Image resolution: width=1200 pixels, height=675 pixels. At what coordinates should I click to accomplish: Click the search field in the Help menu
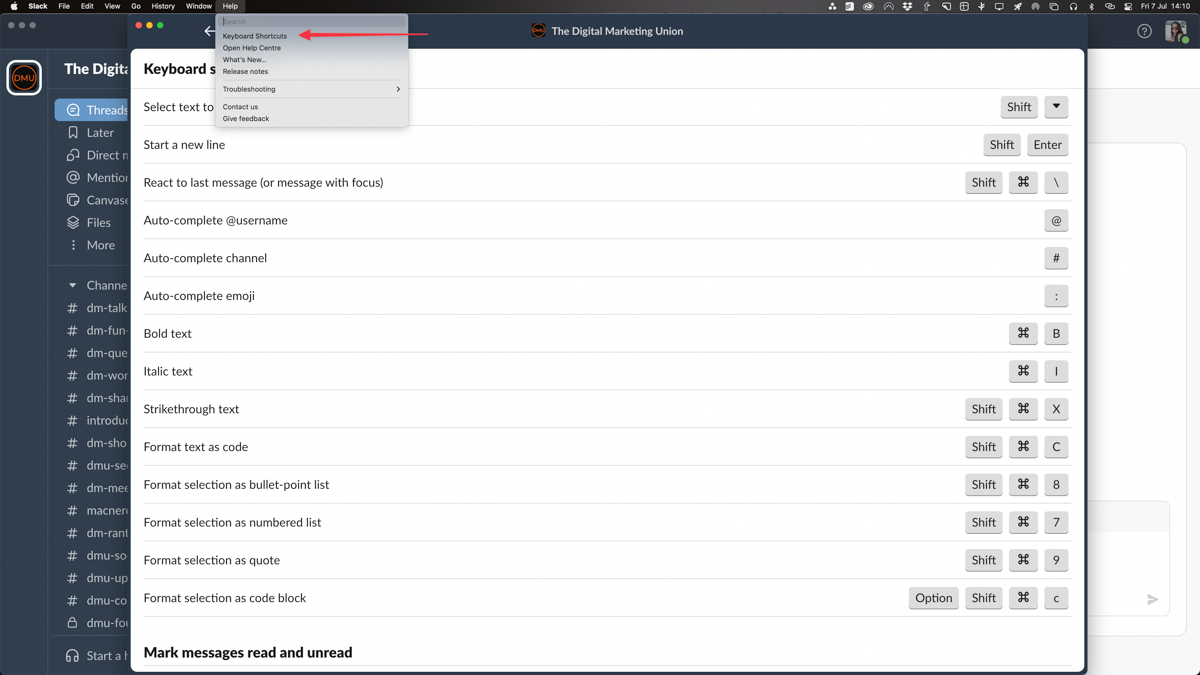(x=310, y=21)
